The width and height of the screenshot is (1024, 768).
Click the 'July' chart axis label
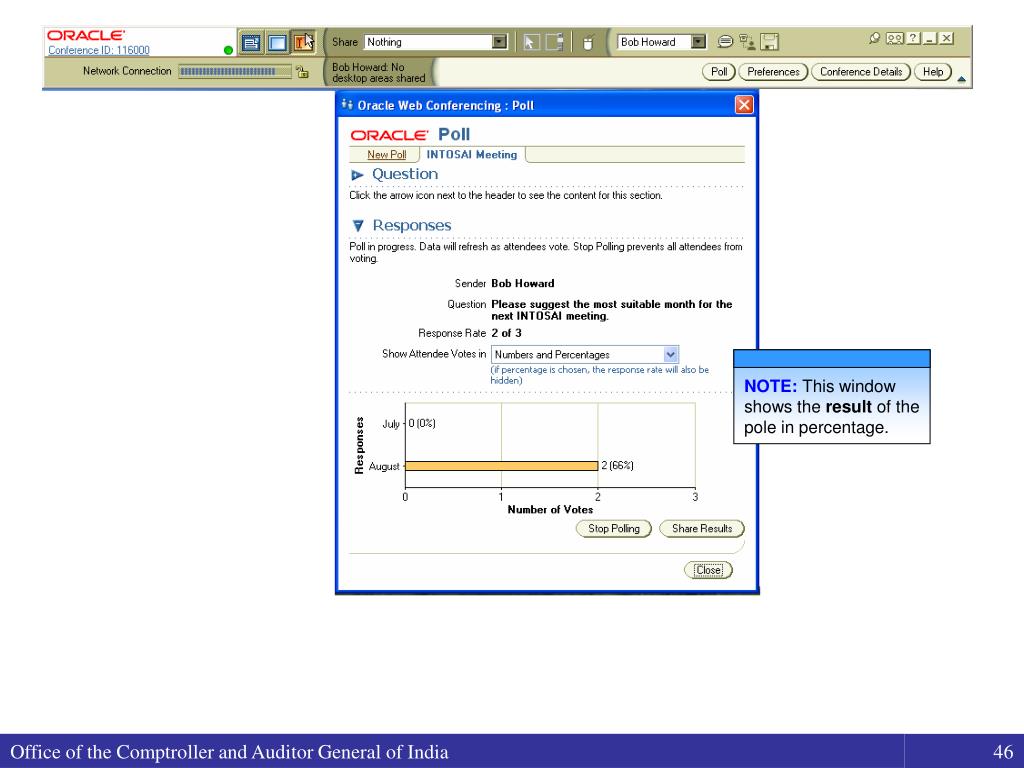391,424
